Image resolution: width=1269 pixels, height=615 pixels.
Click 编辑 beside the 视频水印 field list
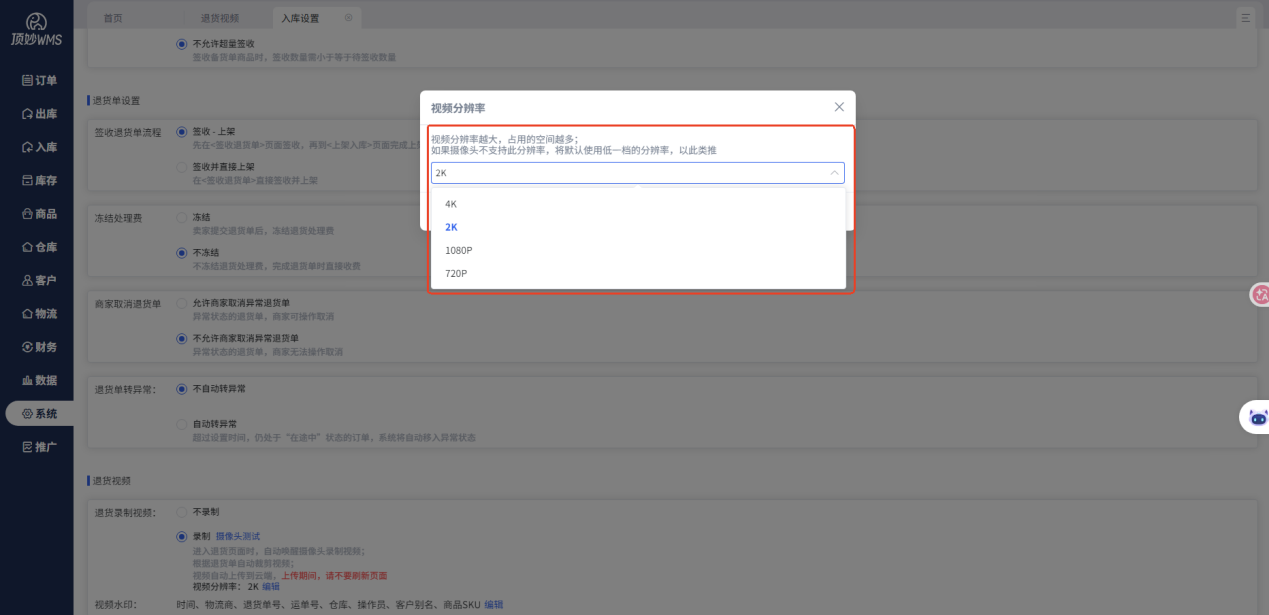(494, 605)
